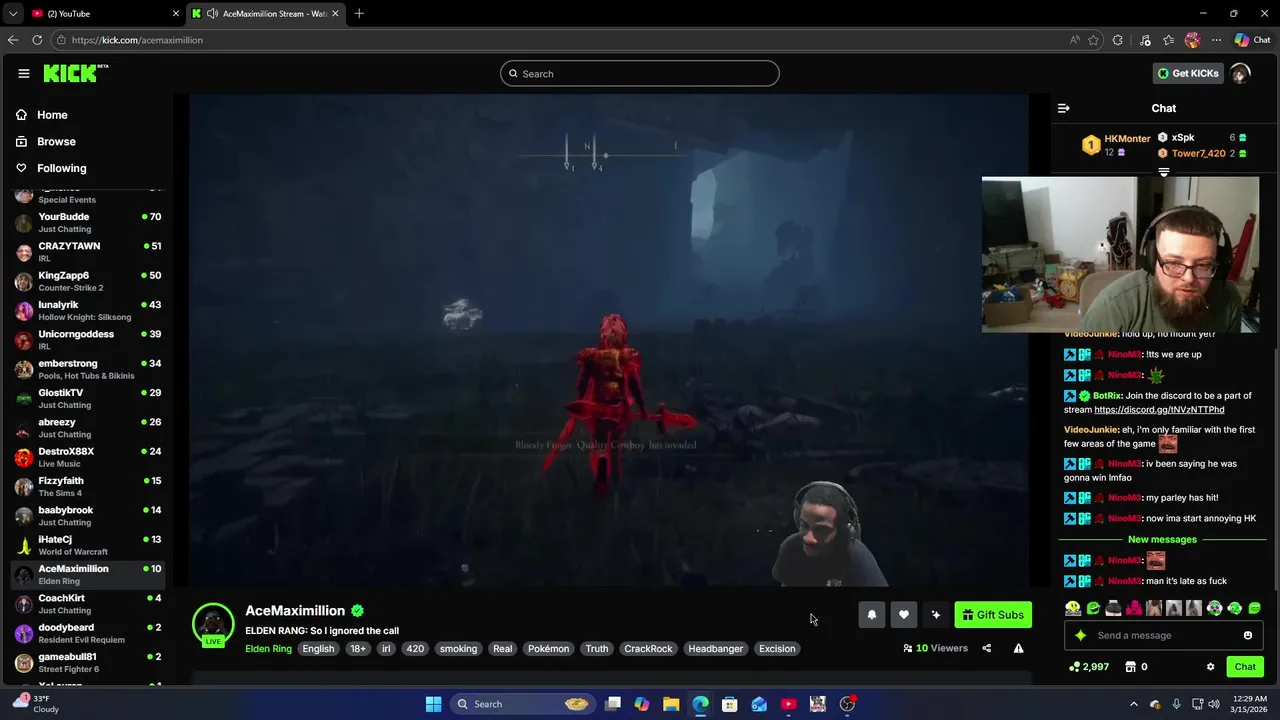Click the smoking tag
Image resolution: width=1280 pixels, height=720 pixels.
(458, 648)
